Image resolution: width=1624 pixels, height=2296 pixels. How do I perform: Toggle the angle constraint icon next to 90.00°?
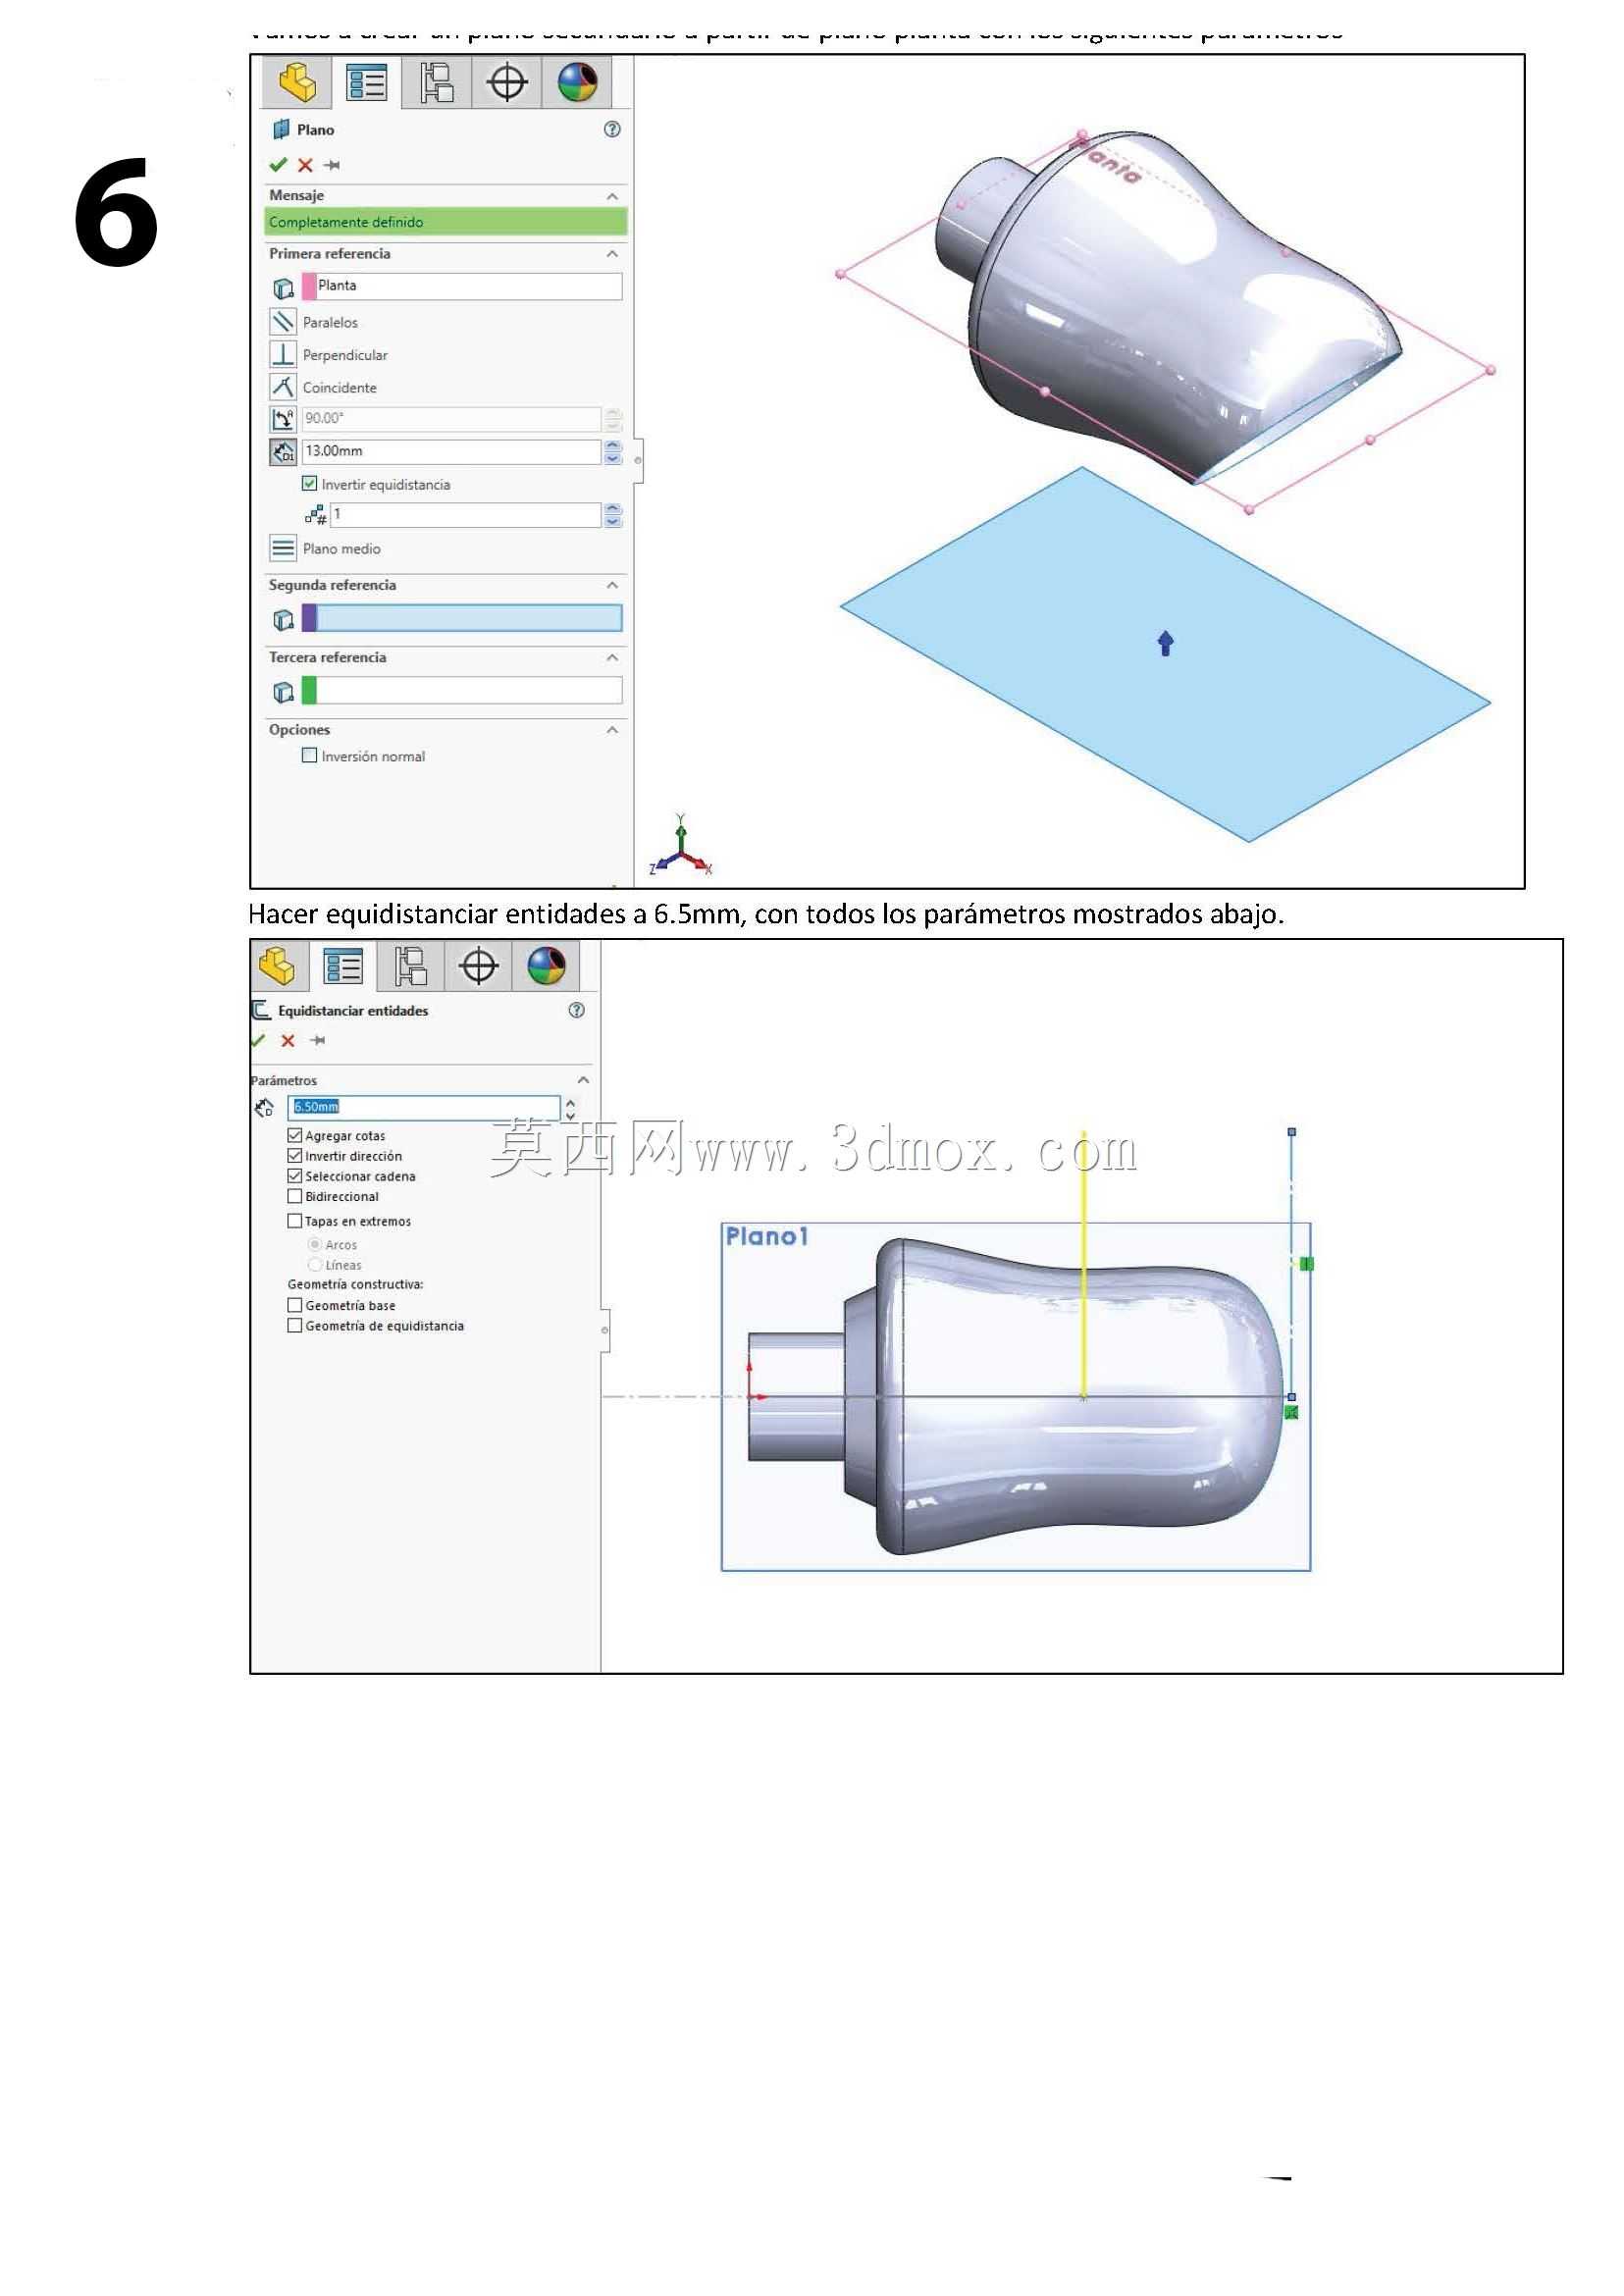click(283, 419)
